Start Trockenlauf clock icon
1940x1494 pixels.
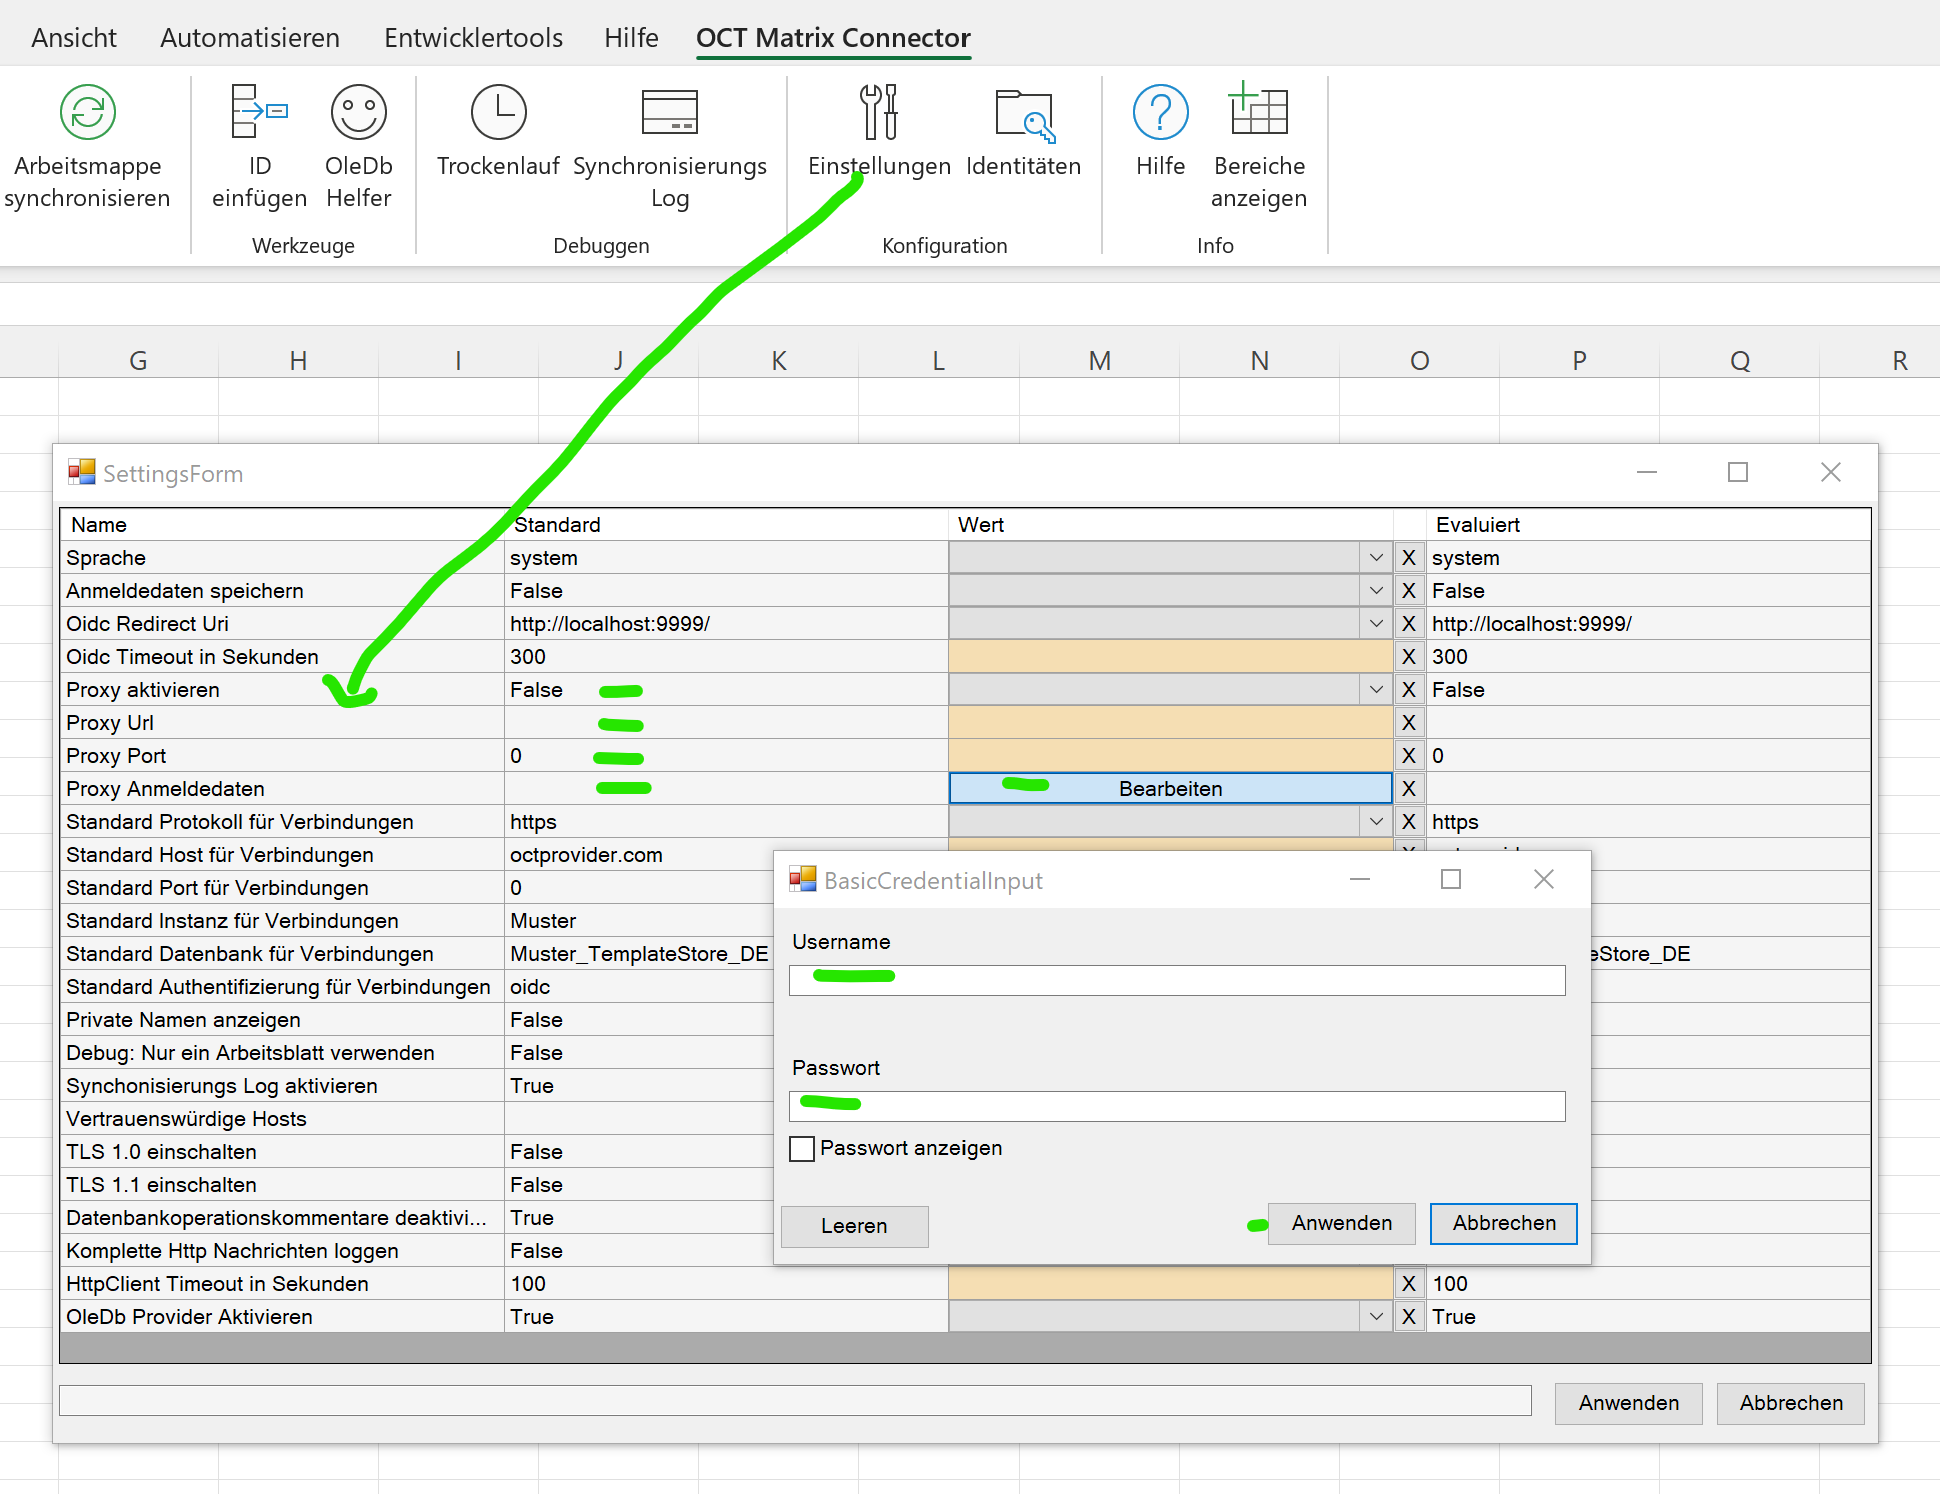click(498, 112)
